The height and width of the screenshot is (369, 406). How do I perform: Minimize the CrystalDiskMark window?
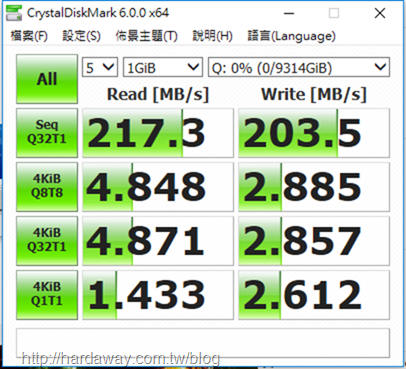(x=289, y=13)
